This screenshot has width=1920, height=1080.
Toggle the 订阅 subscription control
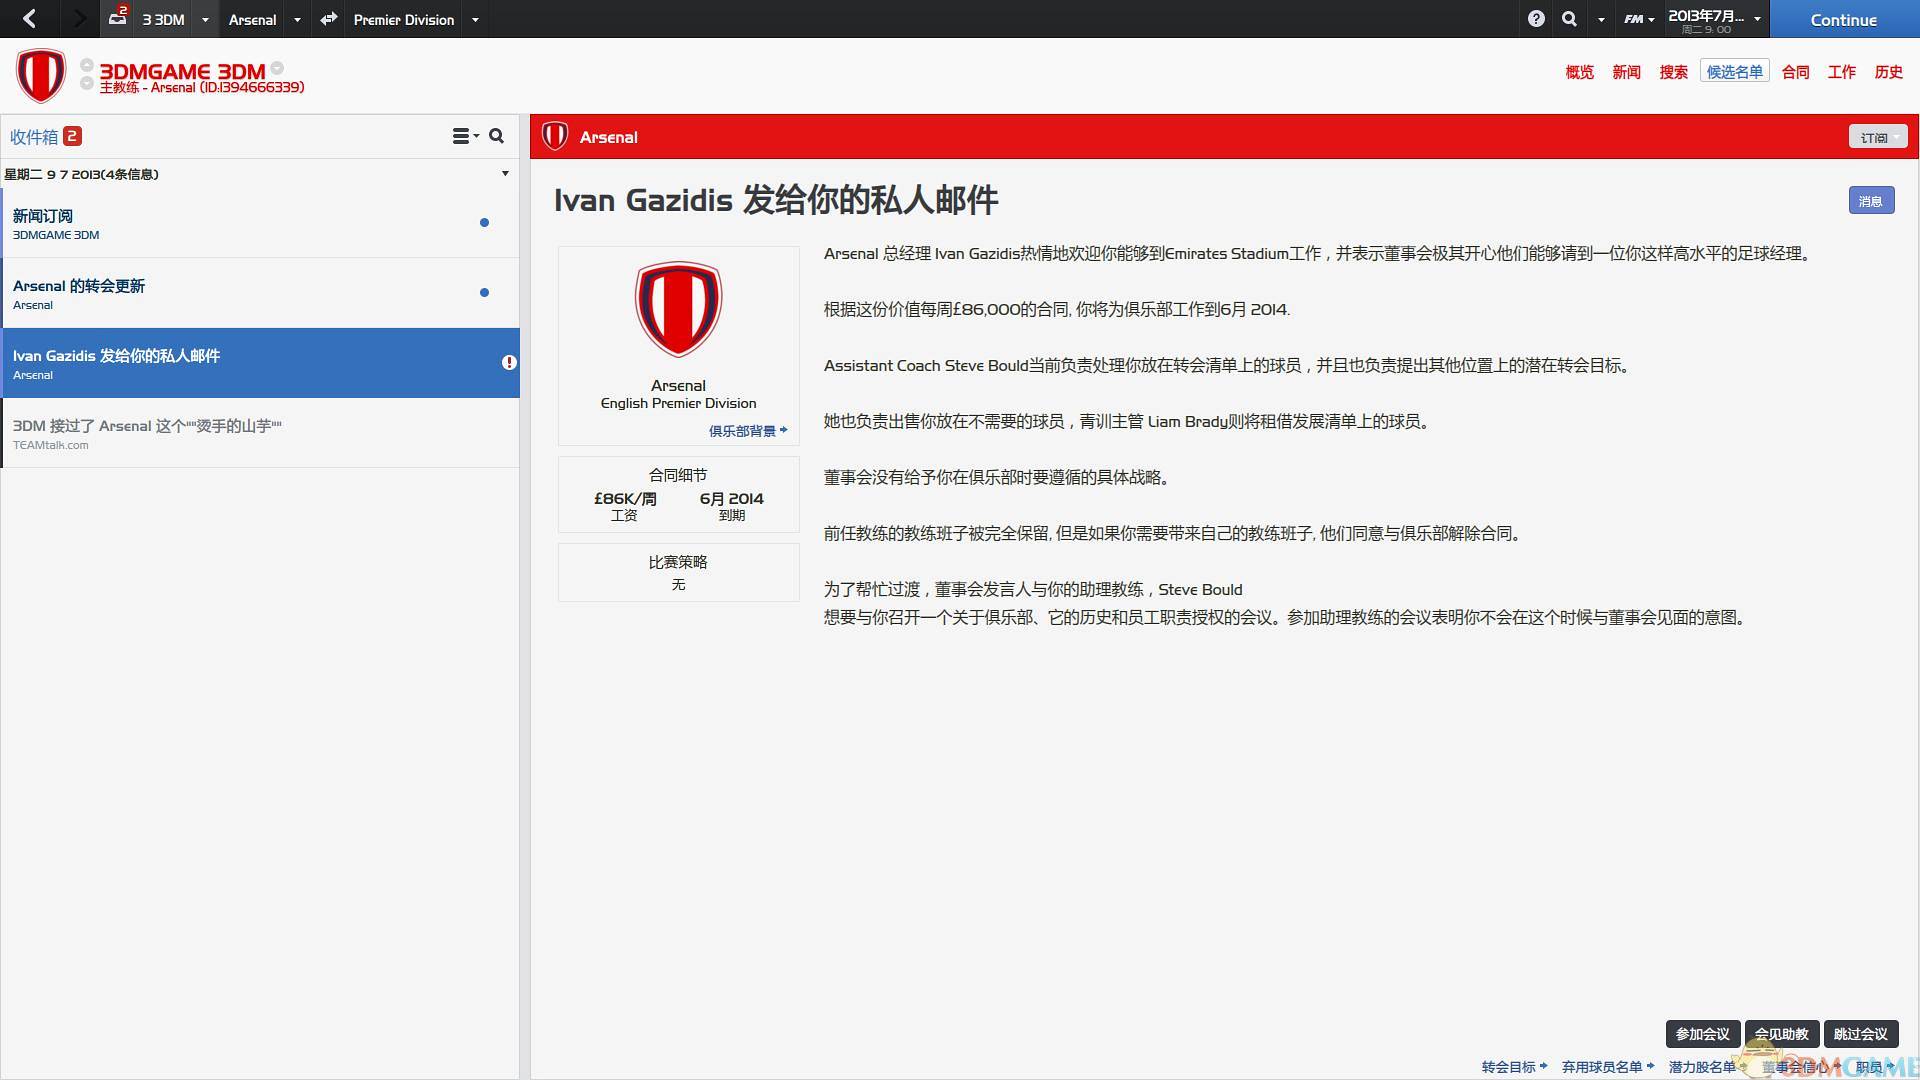coord(1876,136)
